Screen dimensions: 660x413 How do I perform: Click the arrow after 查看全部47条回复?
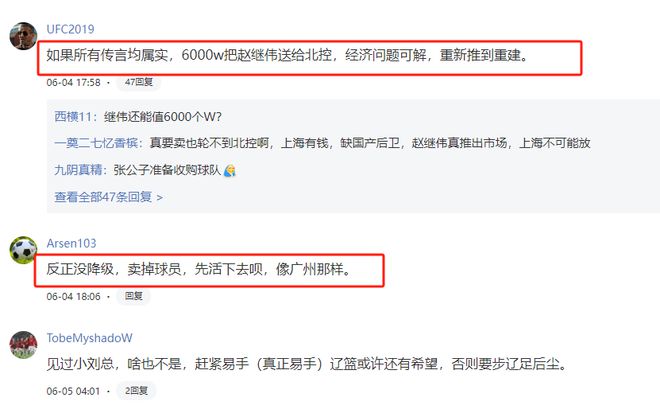click(160, 197)
